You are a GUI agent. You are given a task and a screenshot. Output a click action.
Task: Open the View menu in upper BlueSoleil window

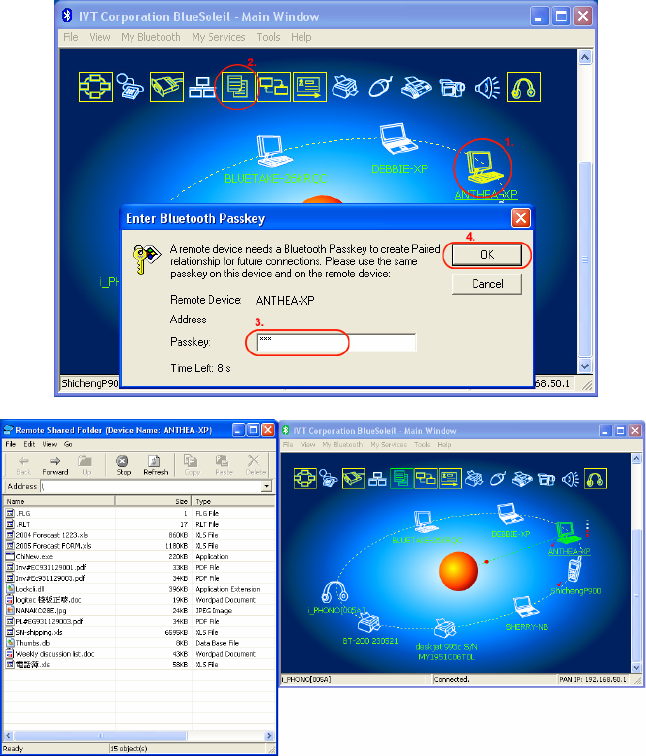click(100, 37)
